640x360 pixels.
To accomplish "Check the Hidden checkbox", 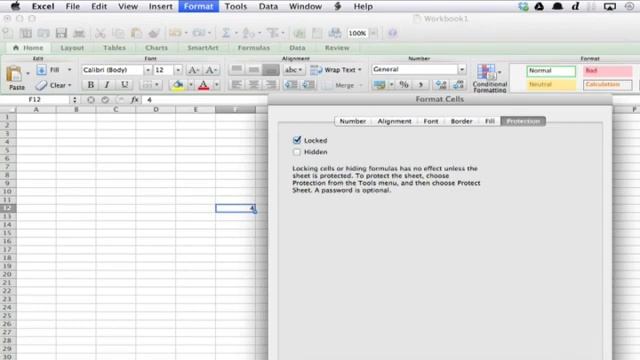I will point(297,152).
